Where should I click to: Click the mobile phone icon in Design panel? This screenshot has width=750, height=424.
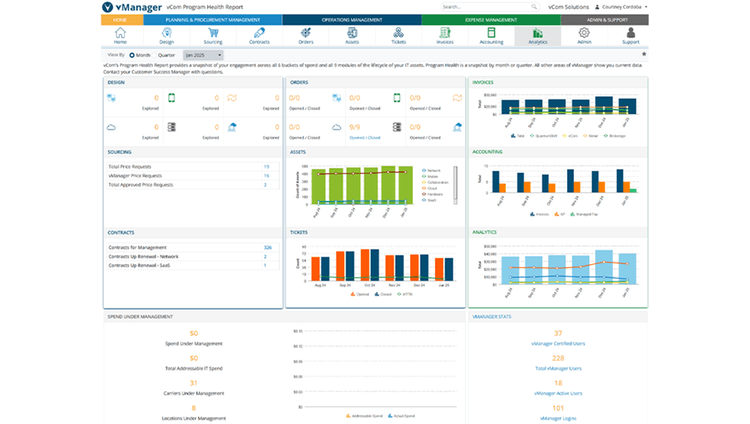coord(171,98)
